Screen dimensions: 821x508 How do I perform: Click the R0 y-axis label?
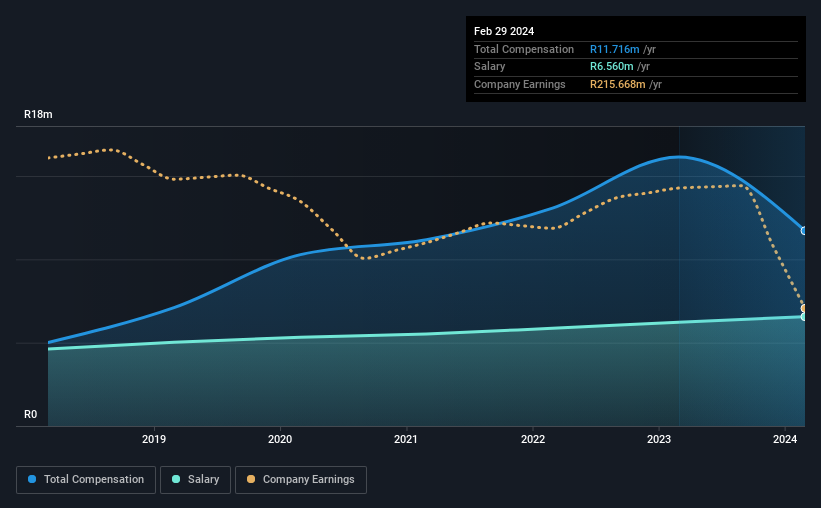(30, 414)
